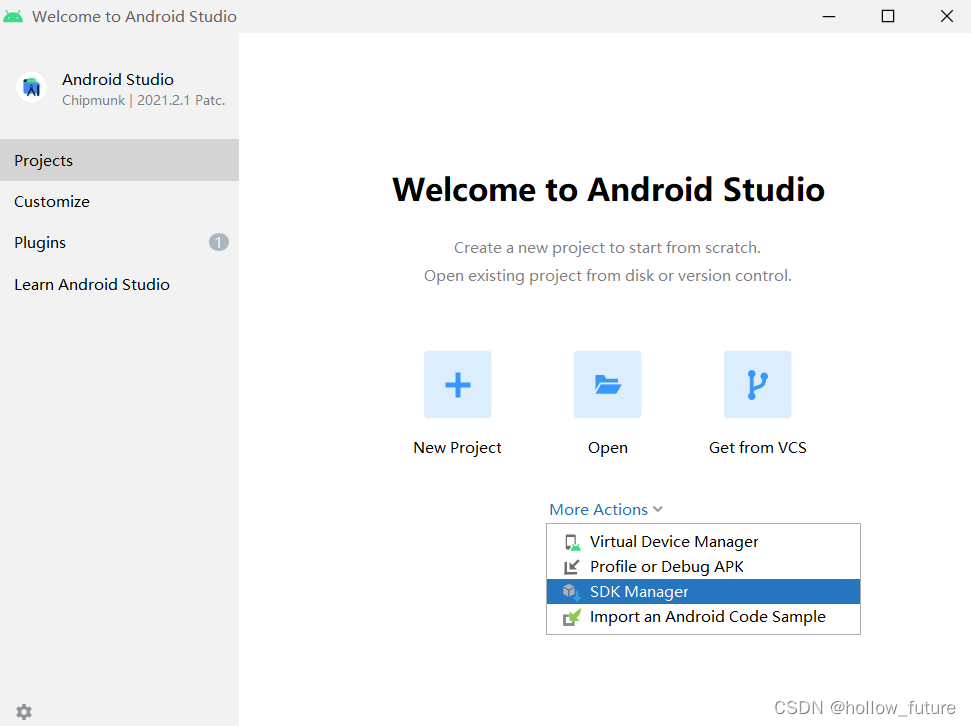Screen dimensions: 971x726
Task: Click the Import Android Code Sample icon
Action: pyautogui.click(x=572, y=617)
